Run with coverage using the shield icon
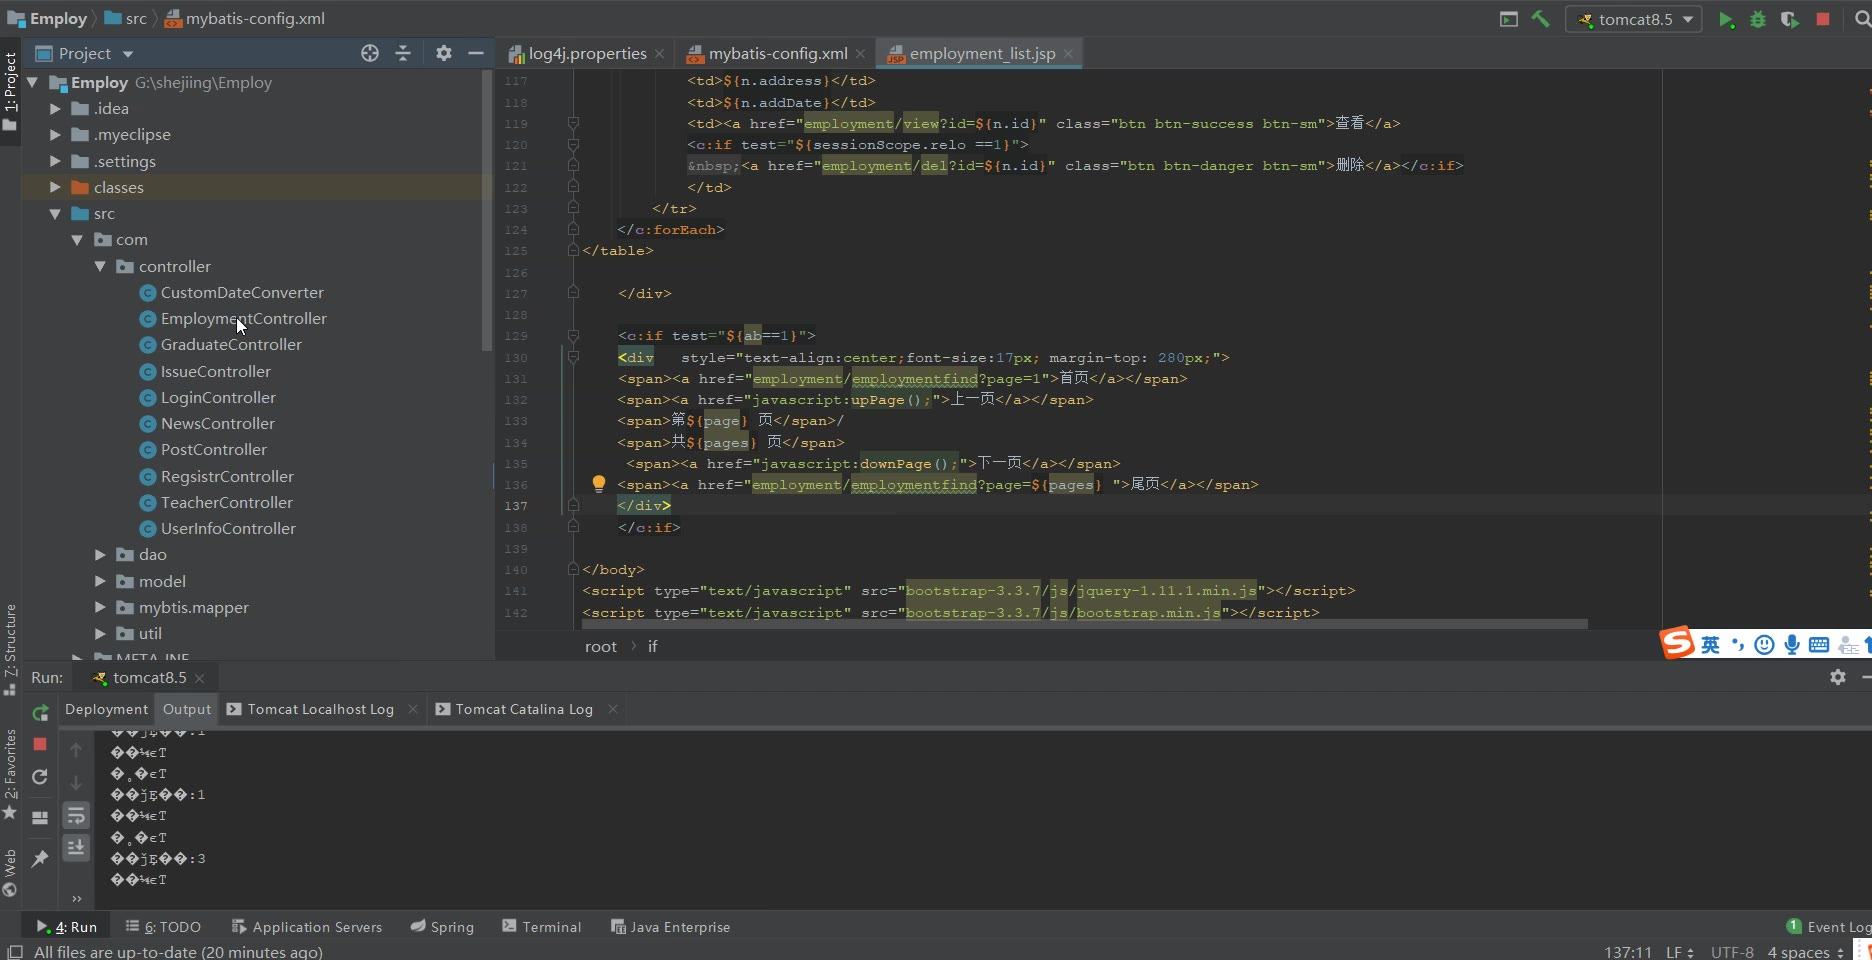Screen dimensions: 1872x960 (x=1790, y=19)
